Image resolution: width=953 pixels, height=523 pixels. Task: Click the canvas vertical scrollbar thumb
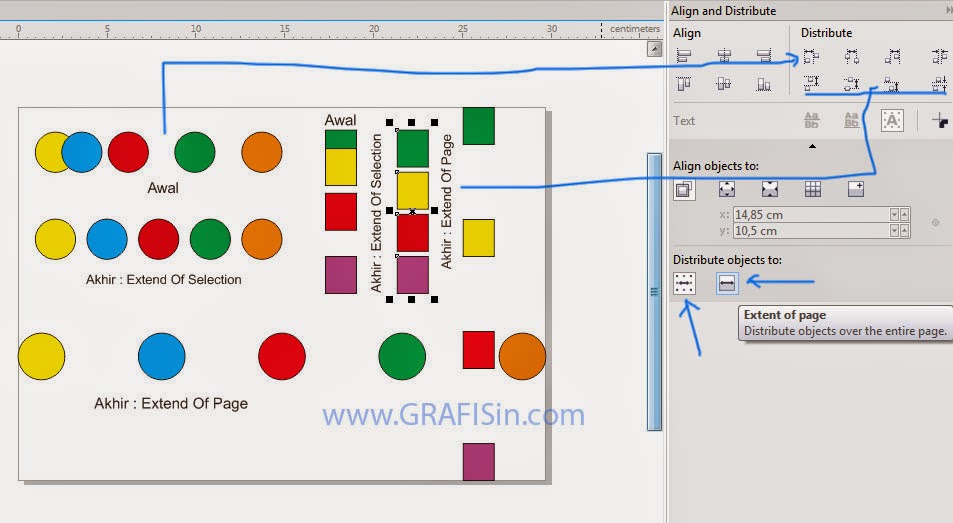click(x=654, y=292)
